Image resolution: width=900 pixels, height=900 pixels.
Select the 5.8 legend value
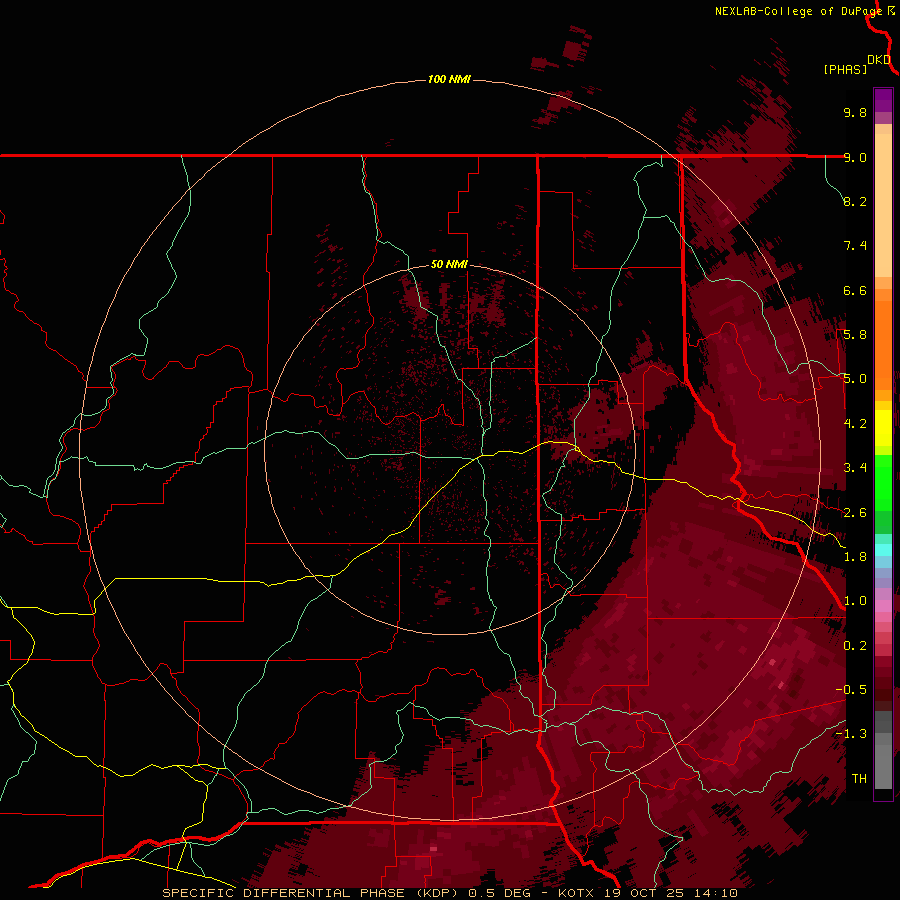point(855,335)
